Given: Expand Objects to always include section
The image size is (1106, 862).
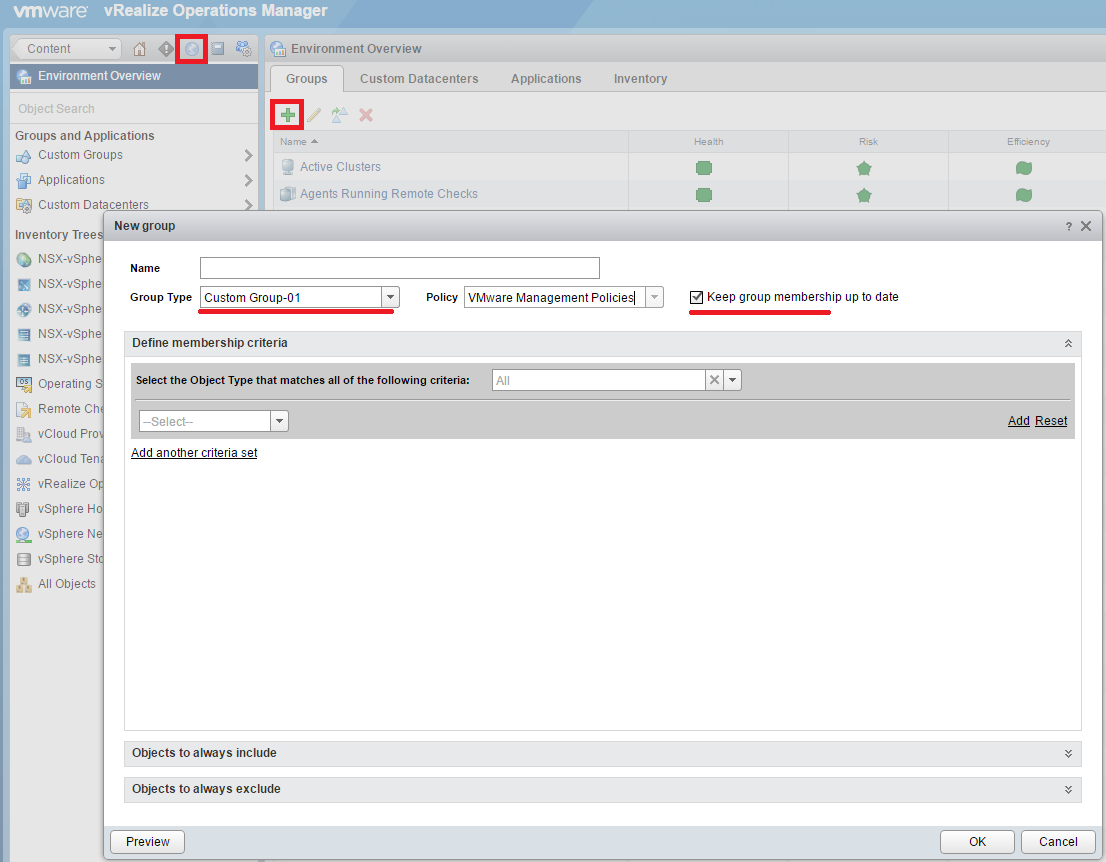Looking at the screenshot, I should 1068,753.
